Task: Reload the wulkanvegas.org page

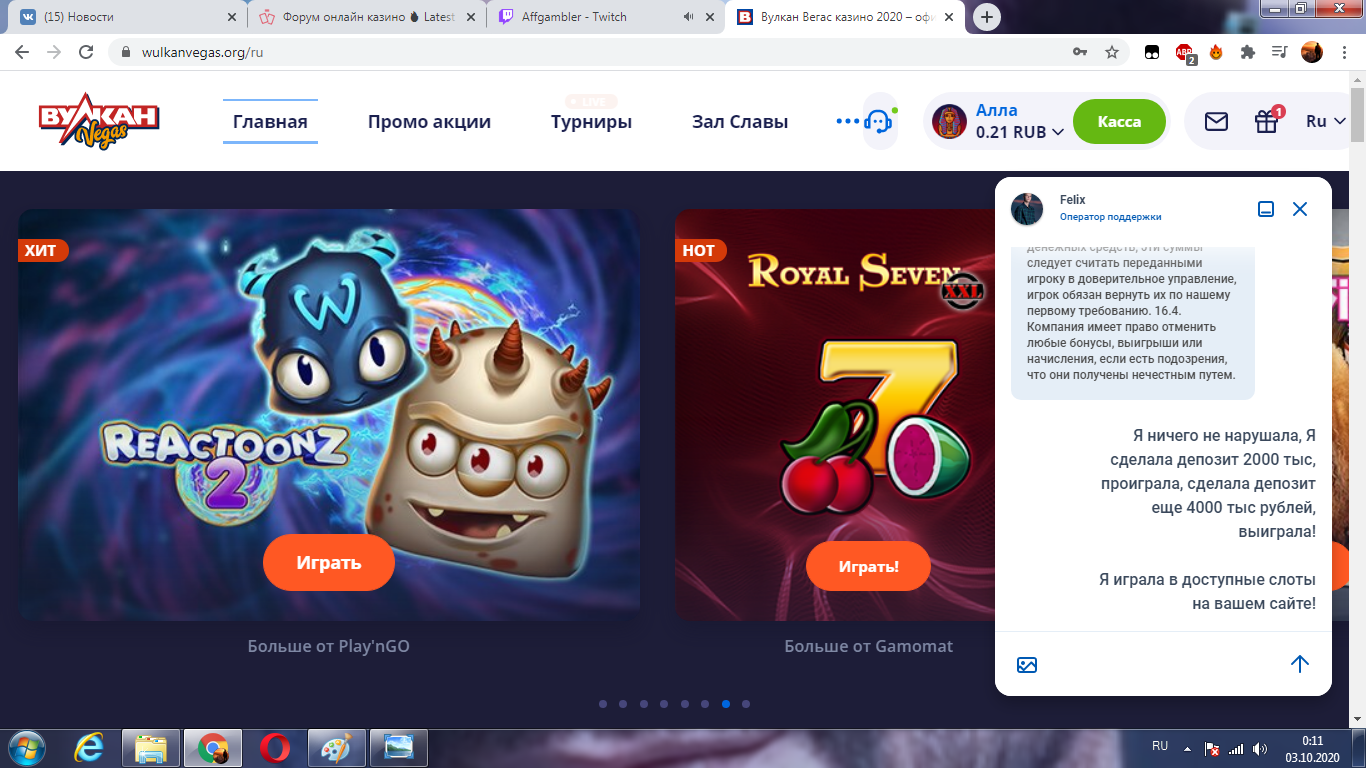Action: [x=86, y=52]
